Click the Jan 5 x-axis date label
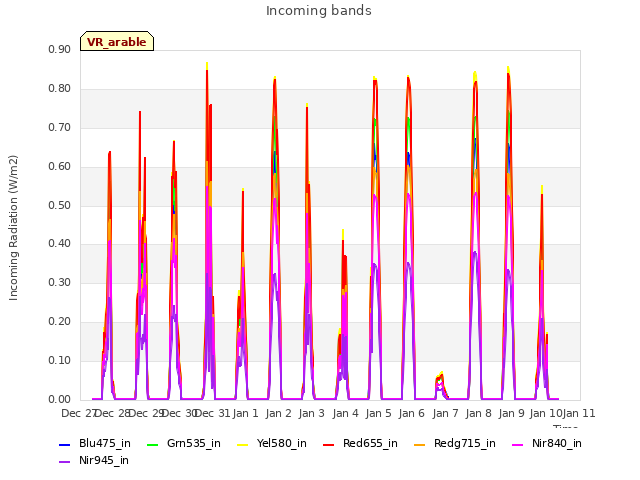Image resolution: width=640 pixels, height=480 pixels. click(x=379, y=413)
